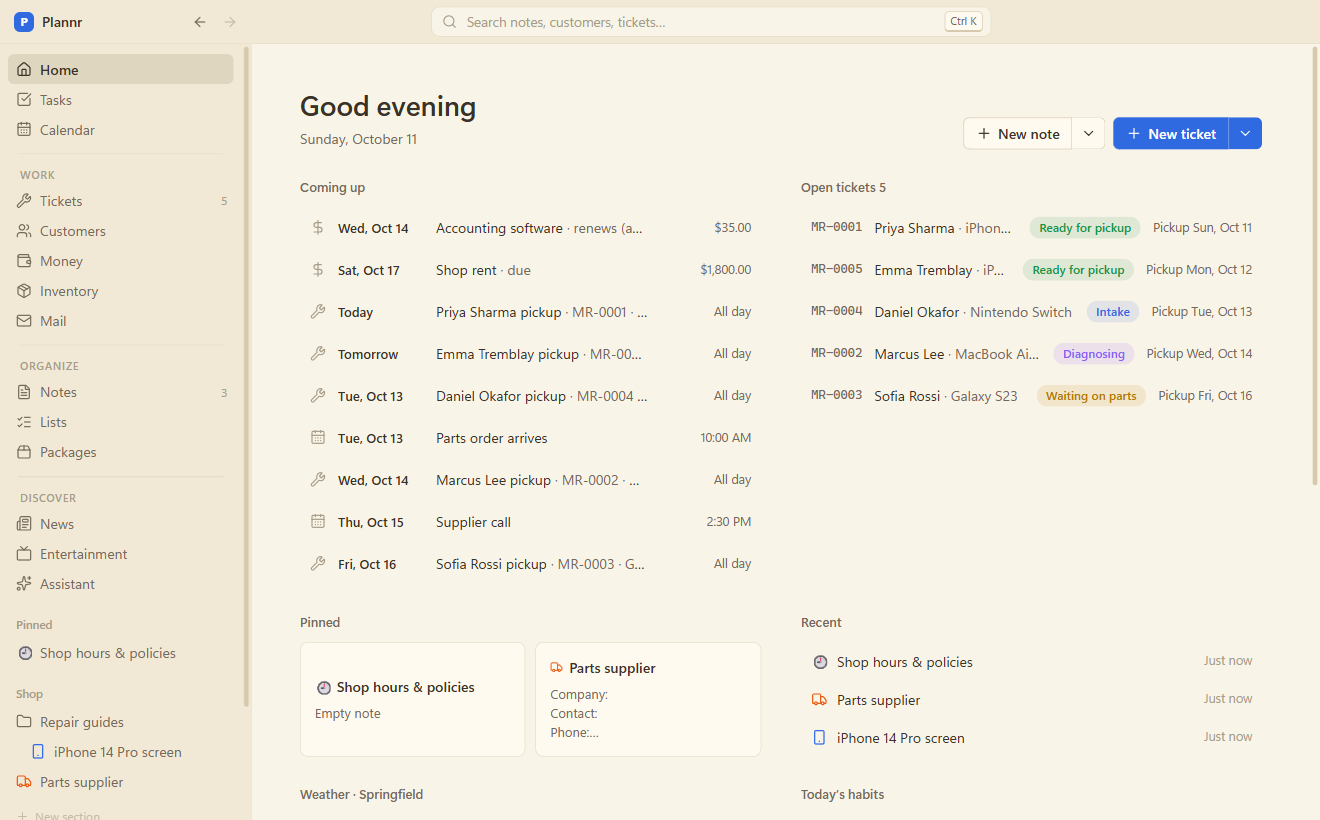Open Marcus Lee pickup in Coming up
The width and height of the screenshot is (1320, 820).
tap(531, 480)
